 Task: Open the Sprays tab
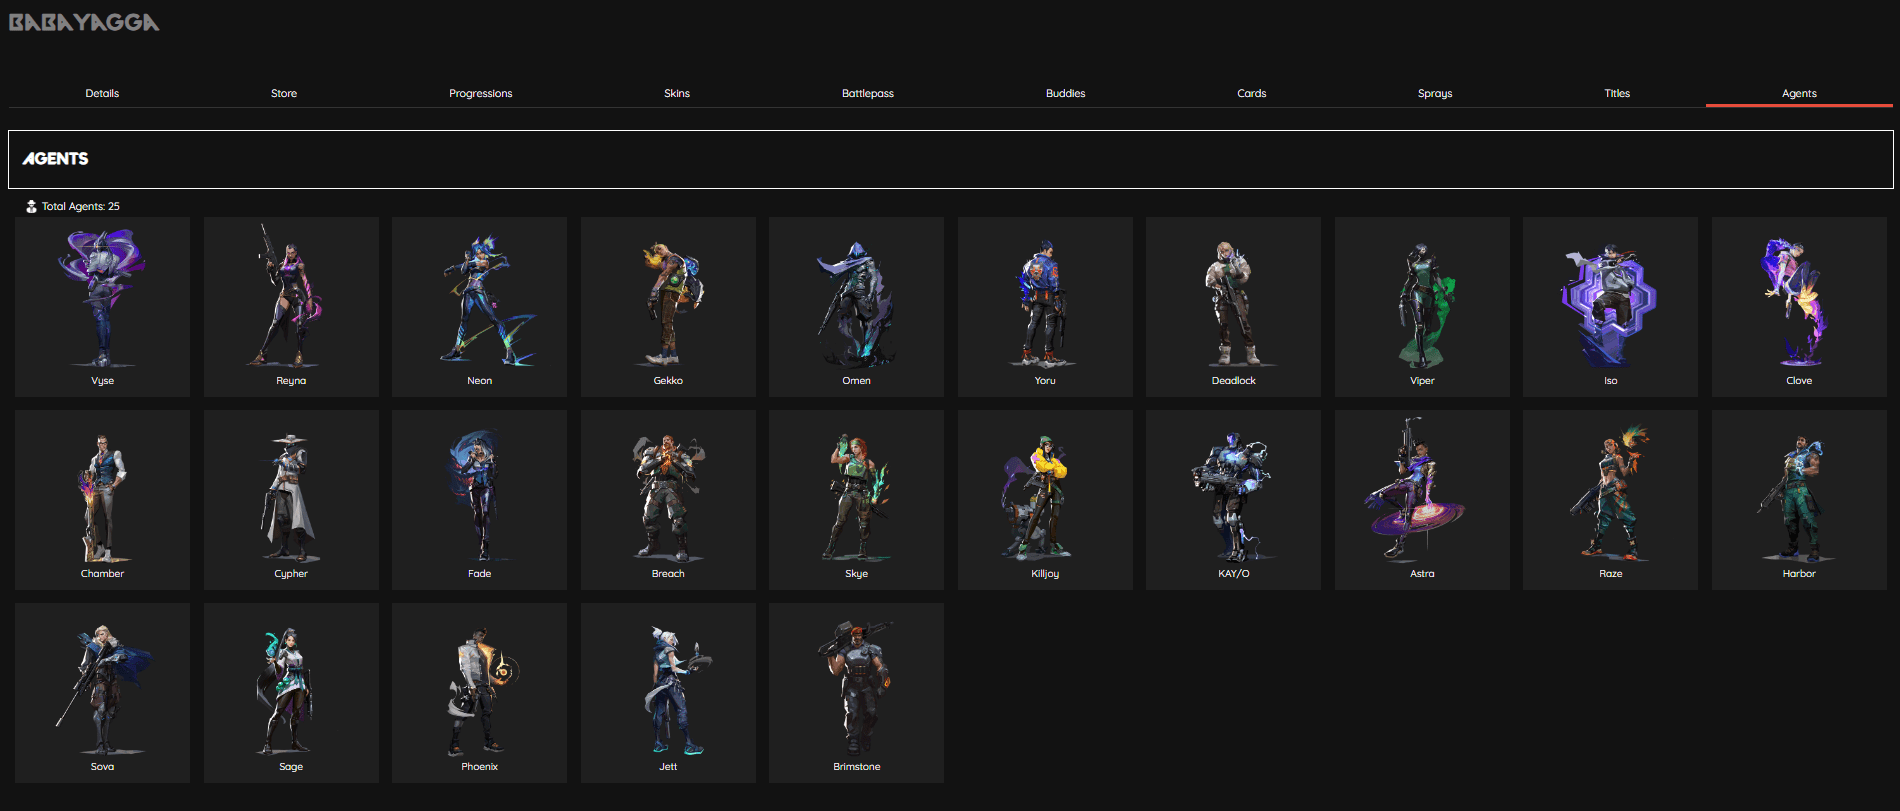[x=1434, y=93]
